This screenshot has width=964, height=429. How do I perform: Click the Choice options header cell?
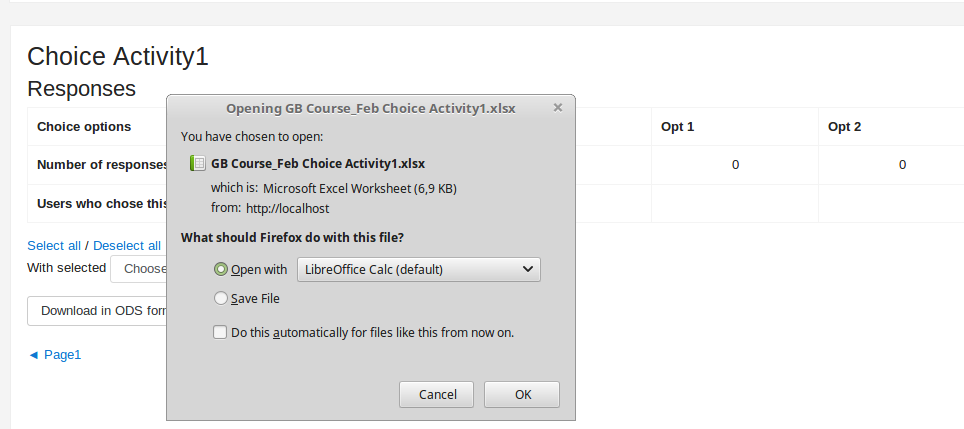[x=84, y=127]
